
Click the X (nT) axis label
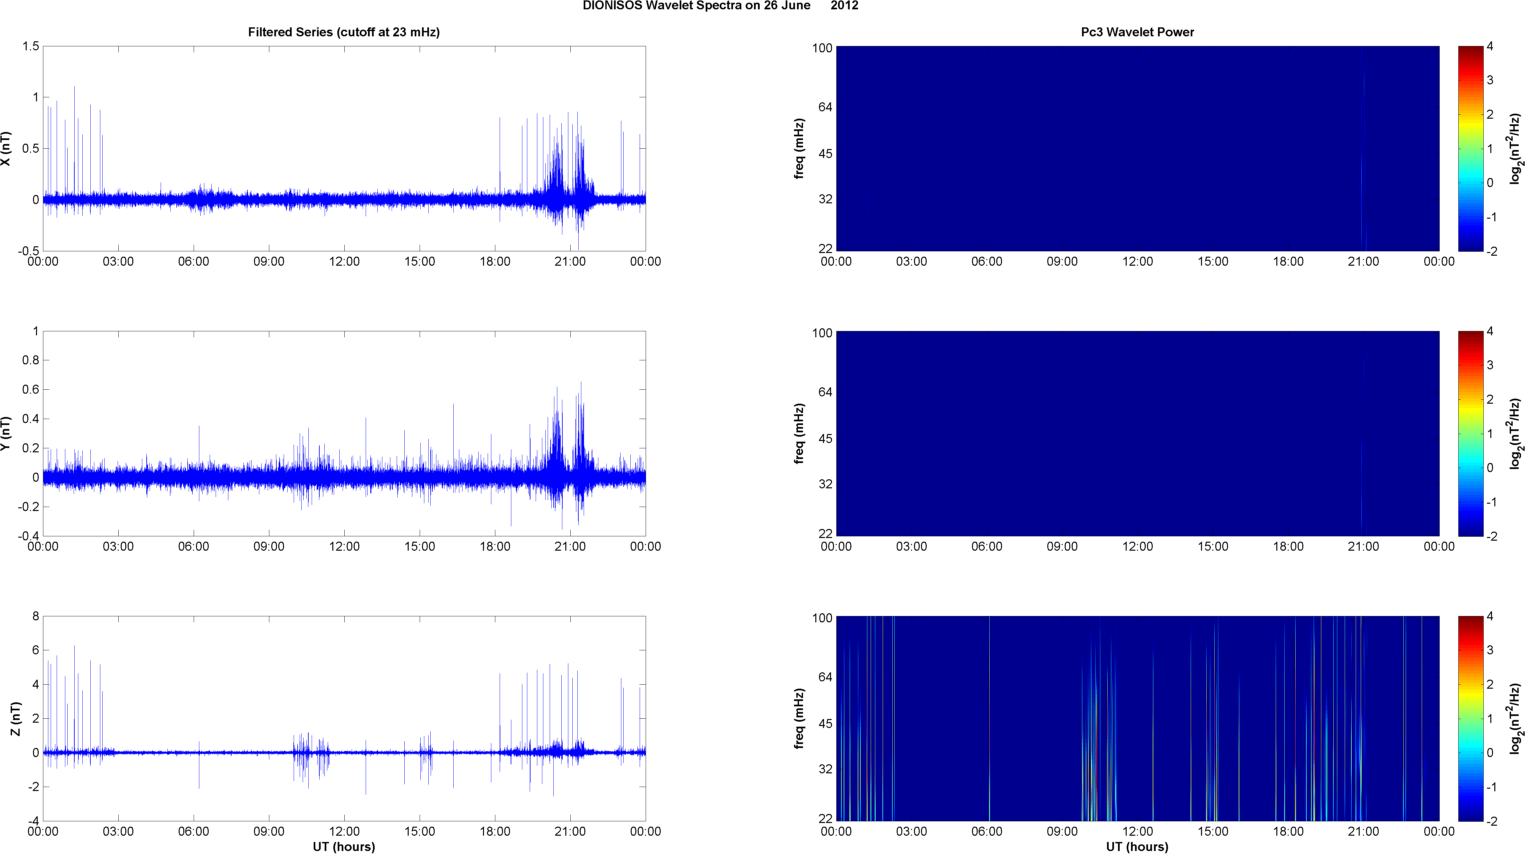tap(7, 148)
